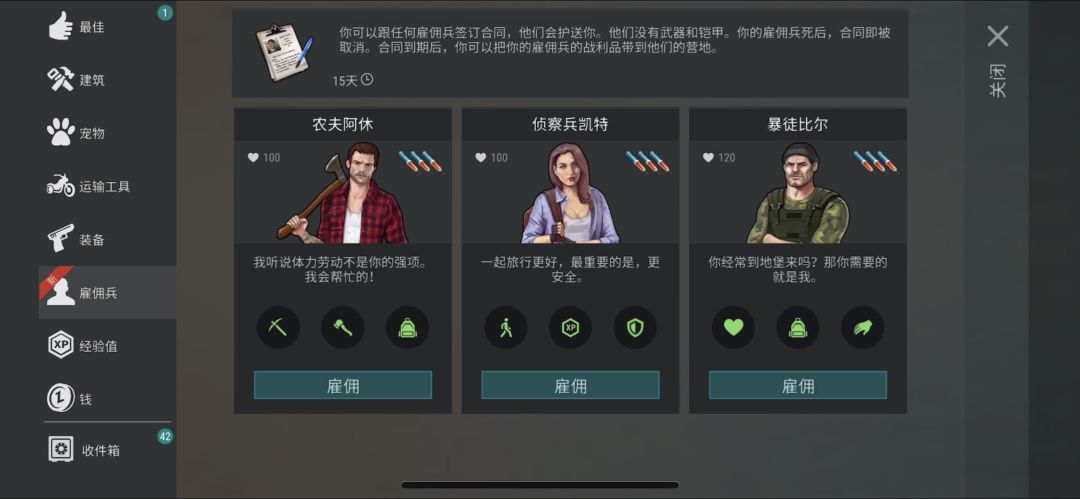Tap the XP skill icon for 侦察兵凯特
This screenshot has width=1080, height=499.
tap(570, 327)
